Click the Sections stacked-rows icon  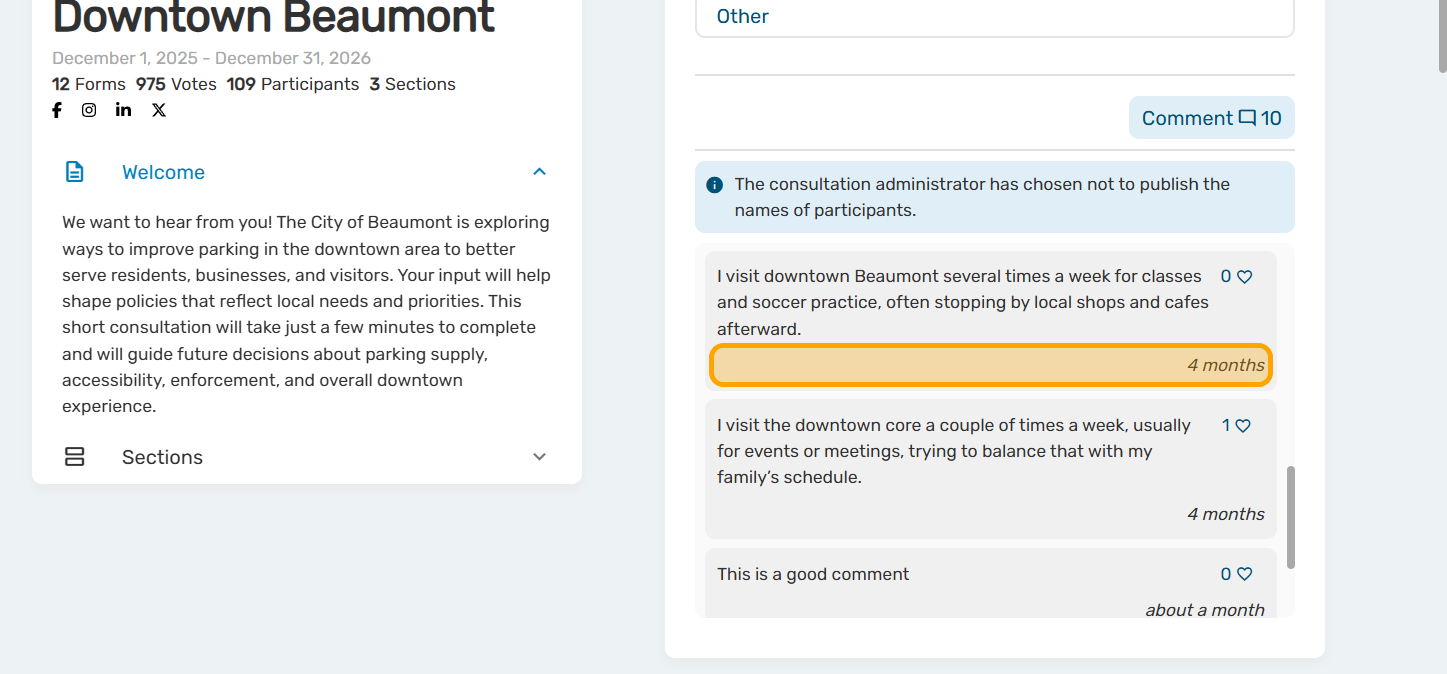75,457
